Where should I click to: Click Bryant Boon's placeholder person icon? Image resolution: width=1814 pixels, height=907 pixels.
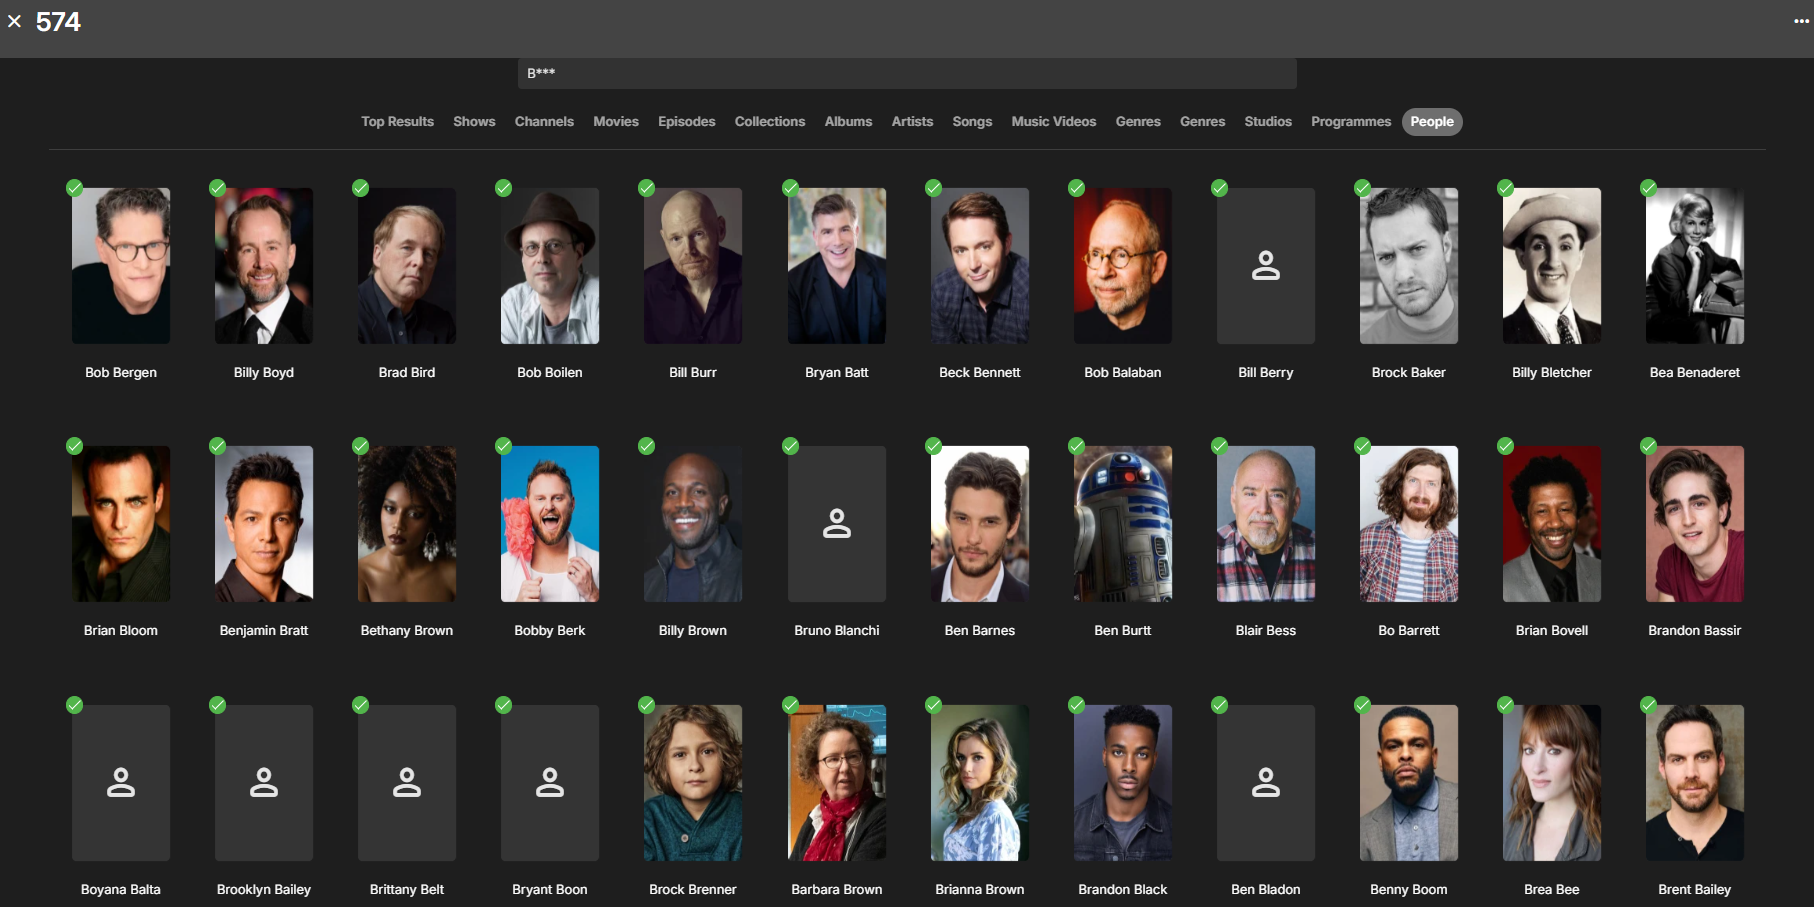click(550, 783)
